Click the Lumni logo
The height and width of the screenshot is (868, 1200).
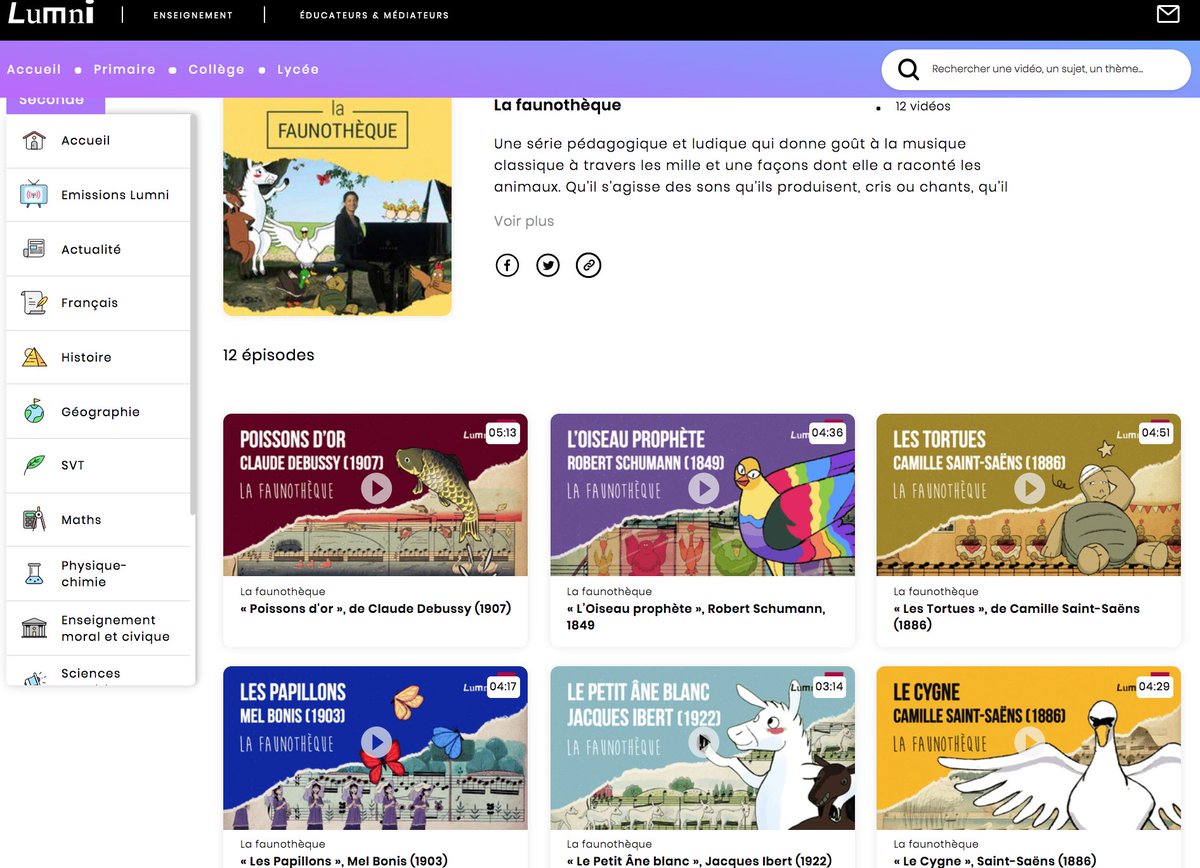[50, 13]
